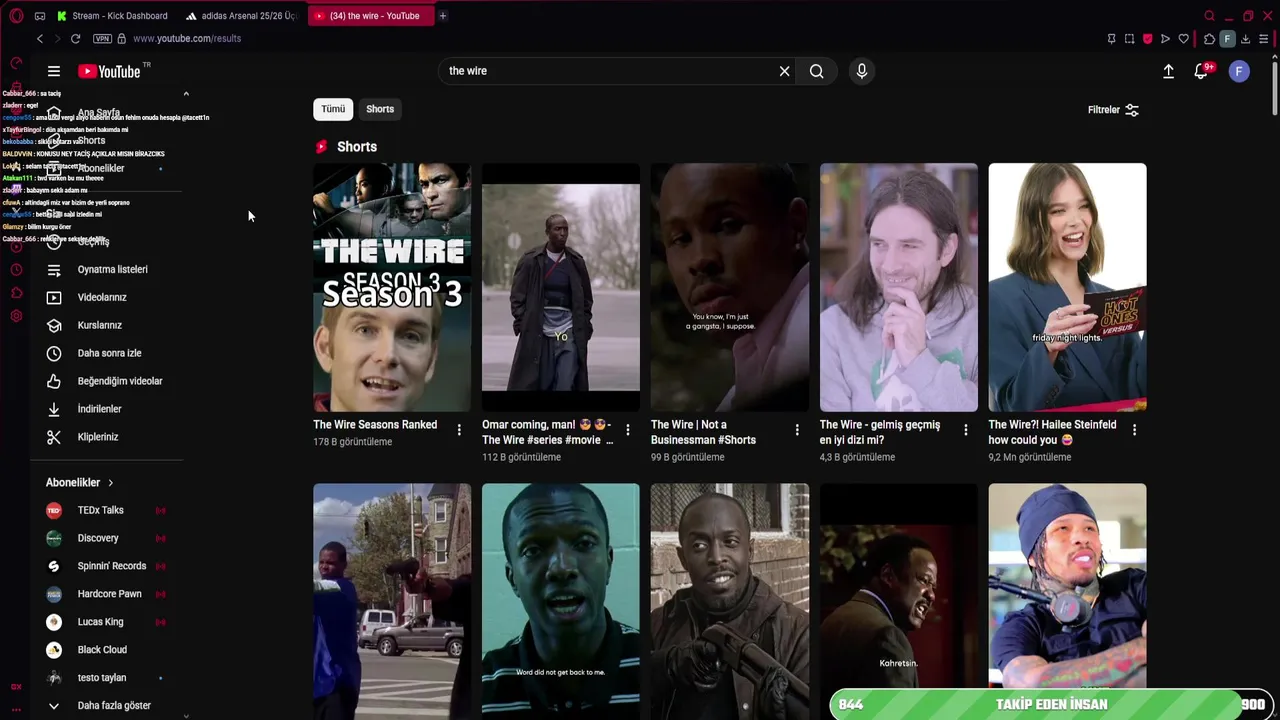Open options for gelmiş geçmiş en iyi dizi
Screen dimensions: 1280x720
[966, 430]
